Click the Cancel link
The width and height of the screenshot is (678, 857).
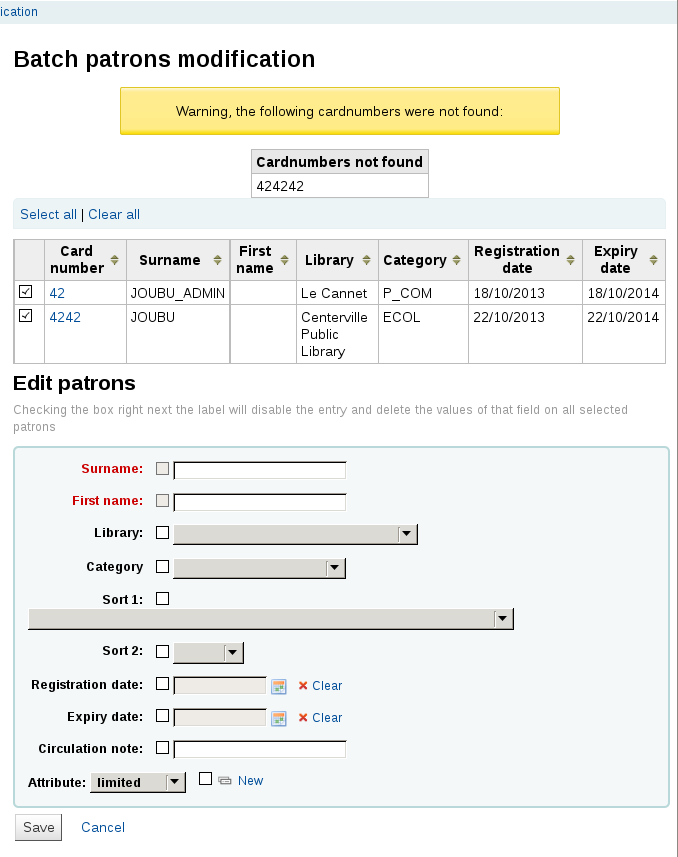pyautogui.click(x=103, y=827)
